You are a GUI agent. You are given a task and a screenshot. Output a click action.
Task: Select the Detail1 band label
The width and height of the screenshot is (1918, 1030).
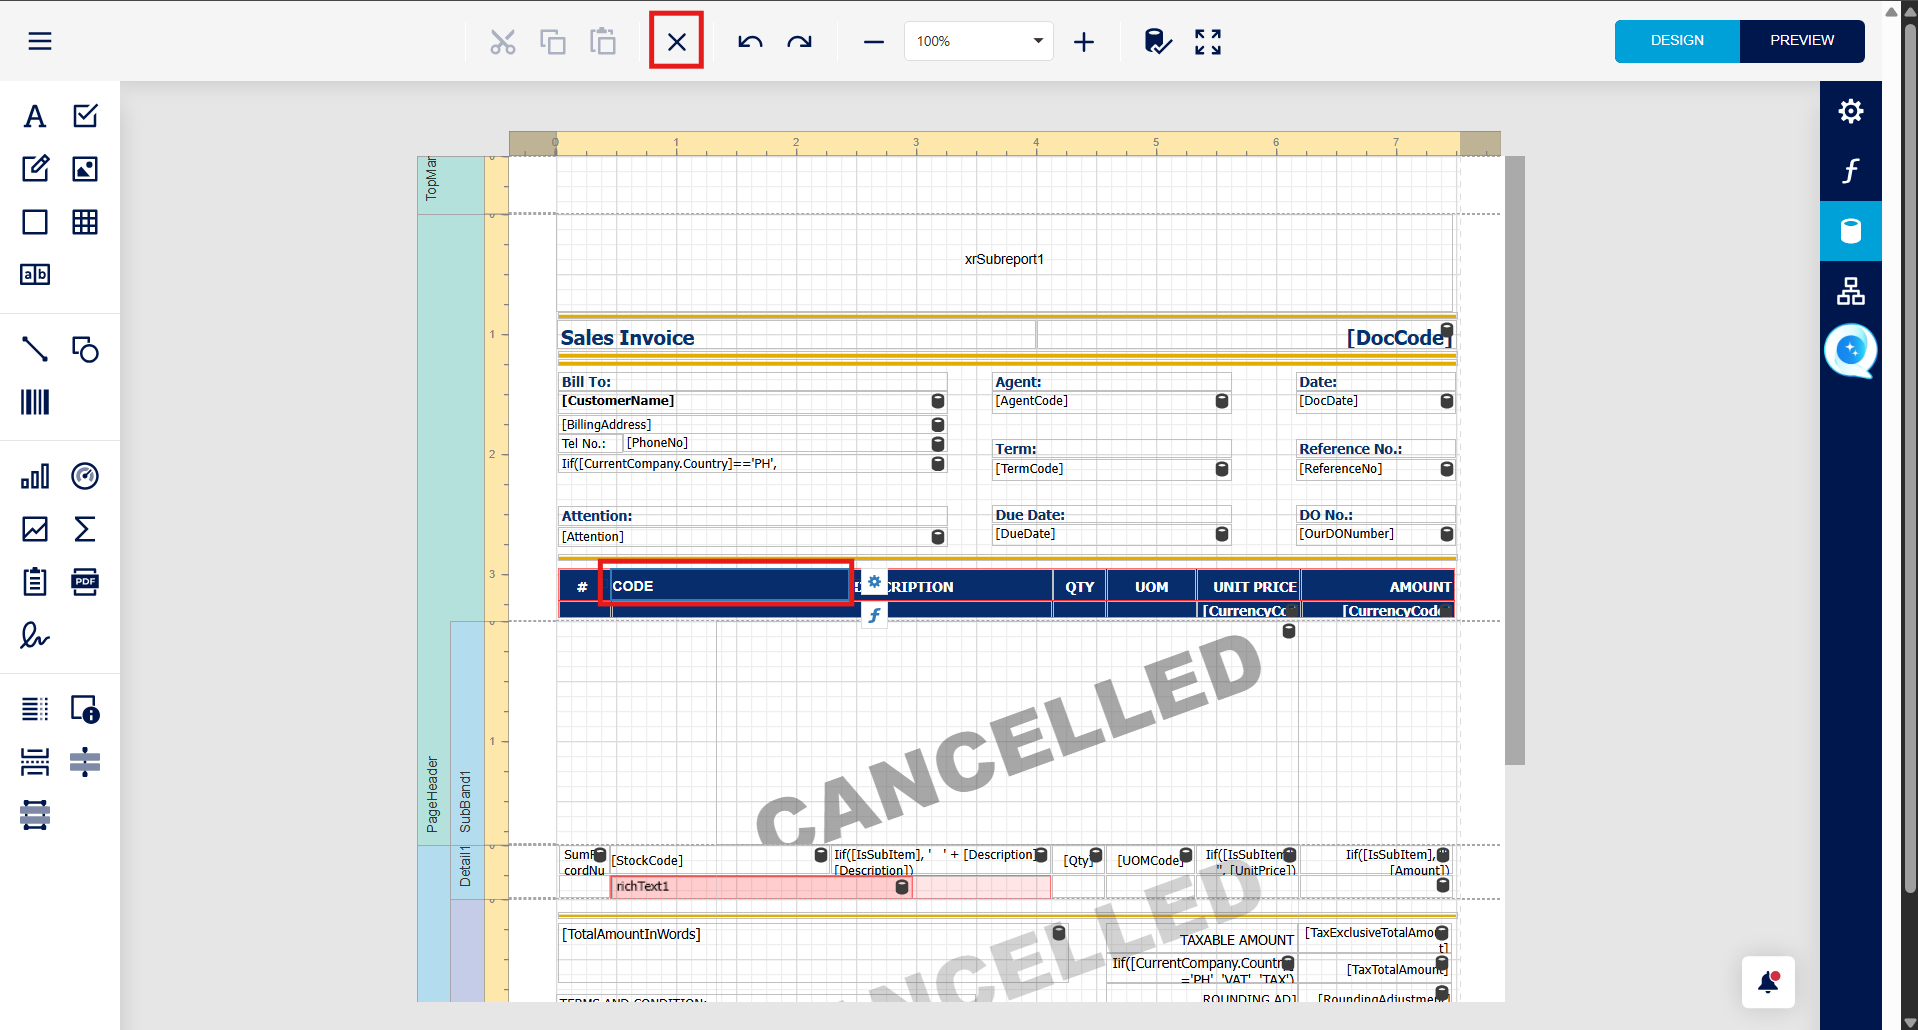[465, 866]
